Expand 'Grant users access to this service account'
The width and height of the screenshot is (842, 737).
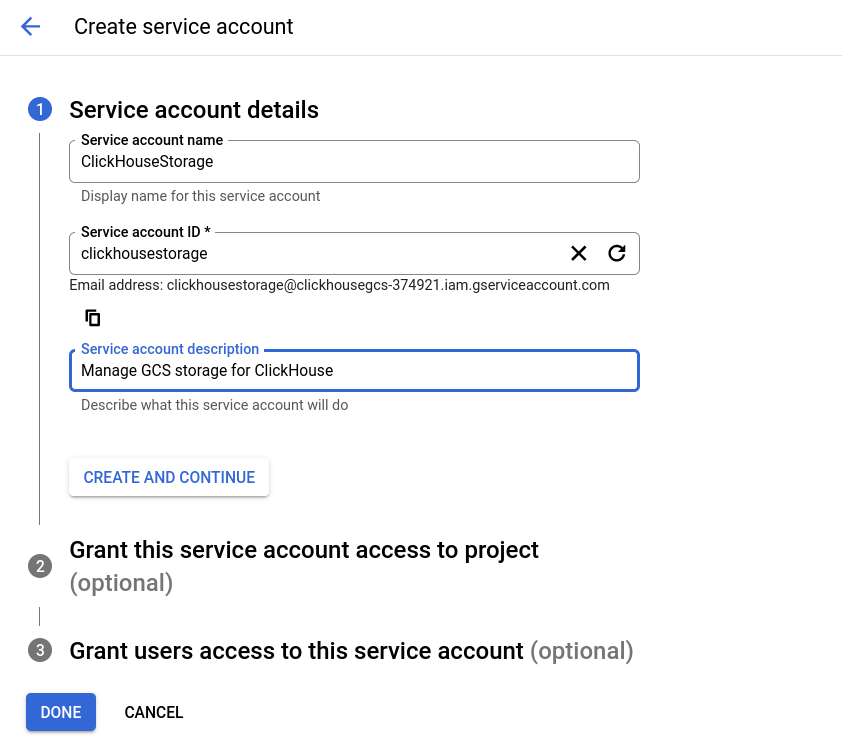295,650
